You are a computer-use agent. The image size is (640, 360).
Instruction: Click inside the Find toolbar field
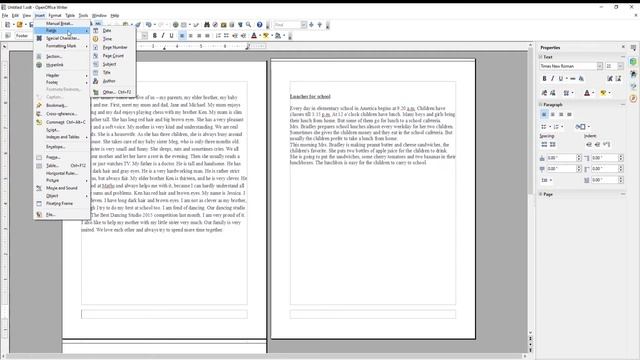coord(287,25)
